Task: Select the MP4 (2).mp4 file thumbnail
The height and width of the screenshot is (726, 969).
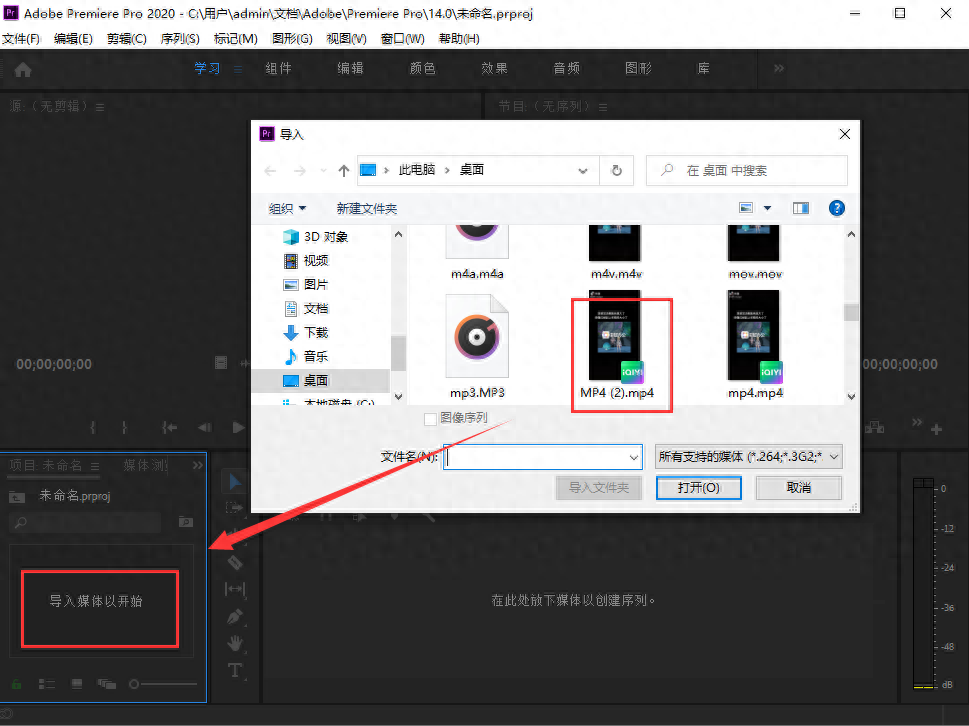Action: [x=615, y=336]
